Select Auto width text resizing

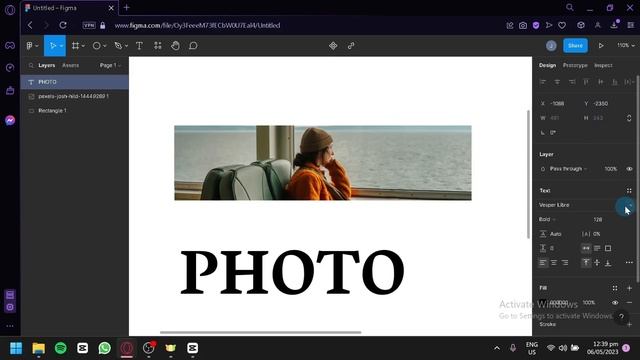pyautogui.click(x=586, y=248)
